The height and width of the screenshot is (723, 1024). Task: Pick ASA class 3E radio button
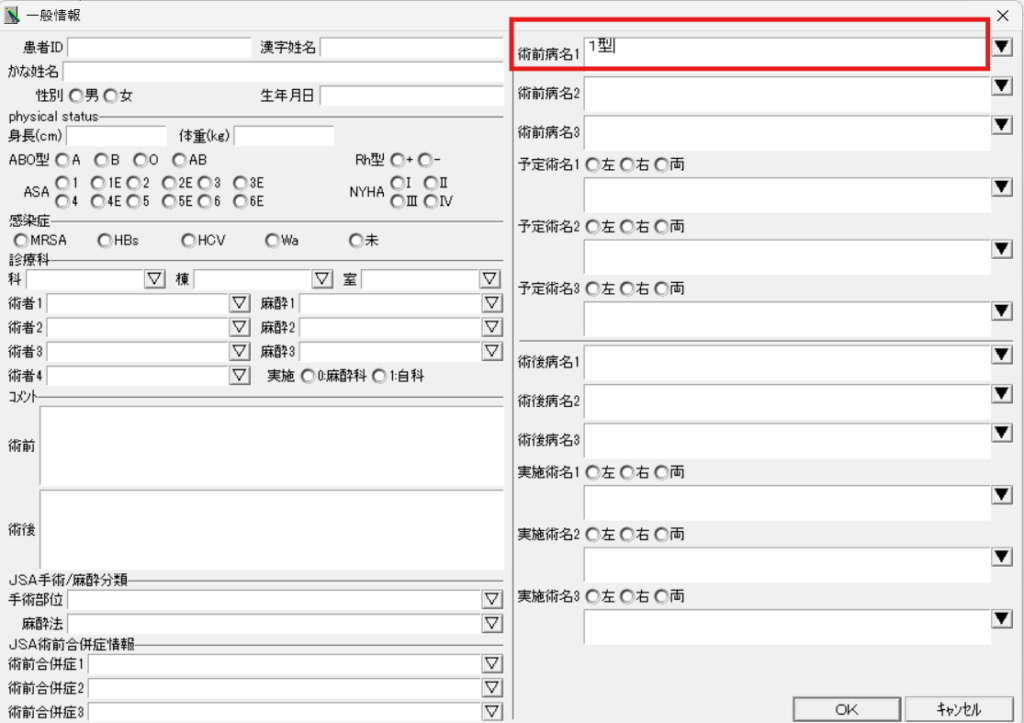click(x=240, y=183)
